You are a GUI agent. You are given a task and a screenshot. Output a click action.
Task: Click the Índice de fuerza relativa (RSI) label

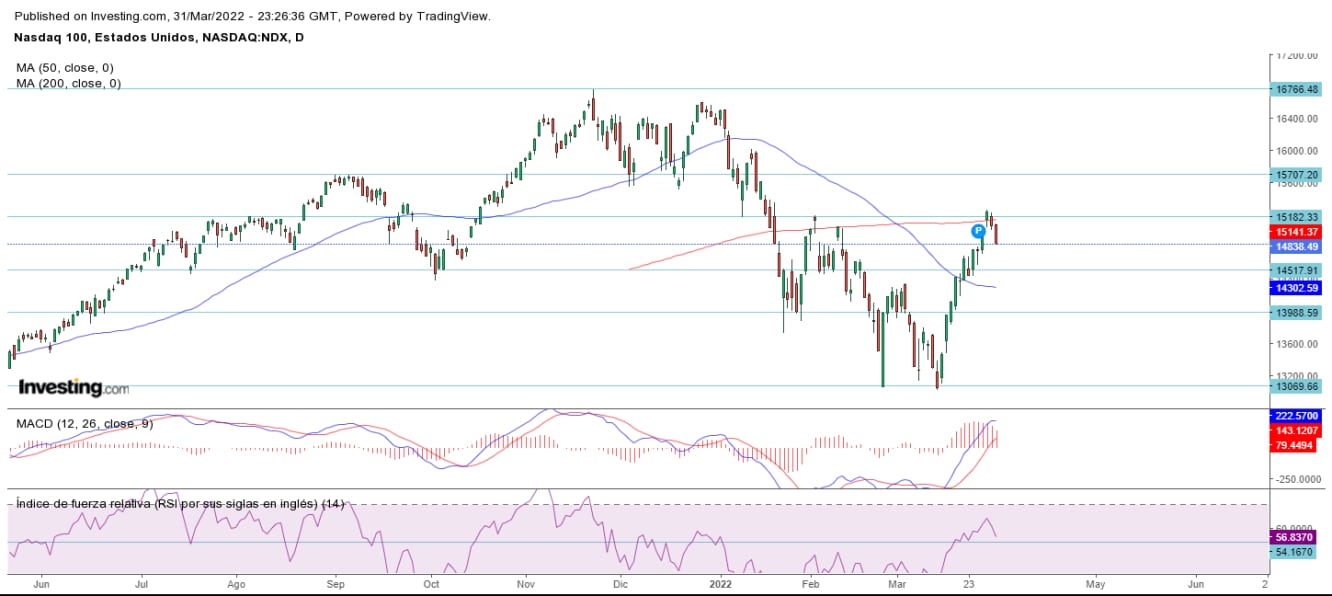(x=180, y=503)
